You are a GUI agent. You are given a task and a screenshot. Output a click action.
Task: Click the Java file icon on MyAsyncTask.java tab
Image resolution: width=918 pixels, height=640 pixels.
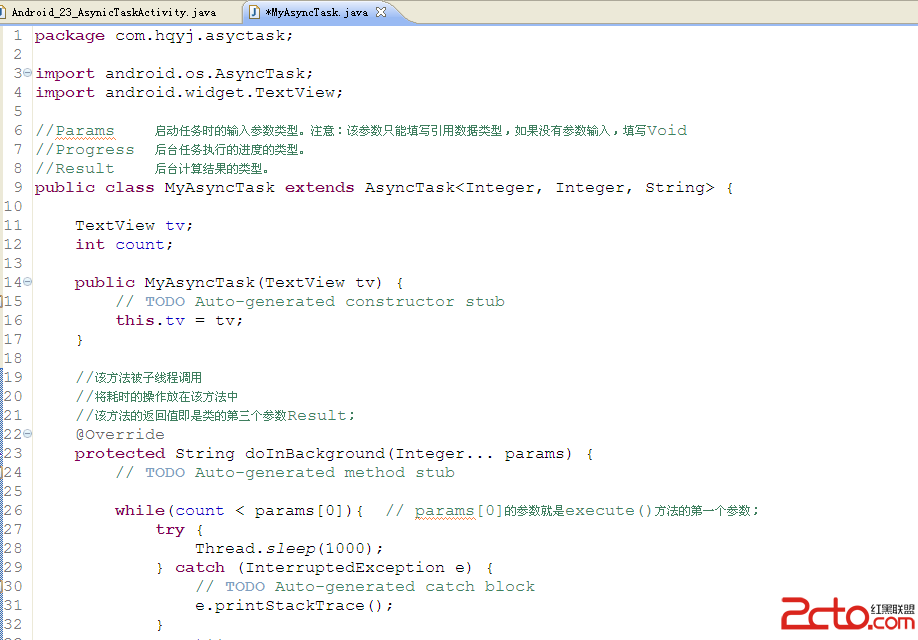click(255, 12)
